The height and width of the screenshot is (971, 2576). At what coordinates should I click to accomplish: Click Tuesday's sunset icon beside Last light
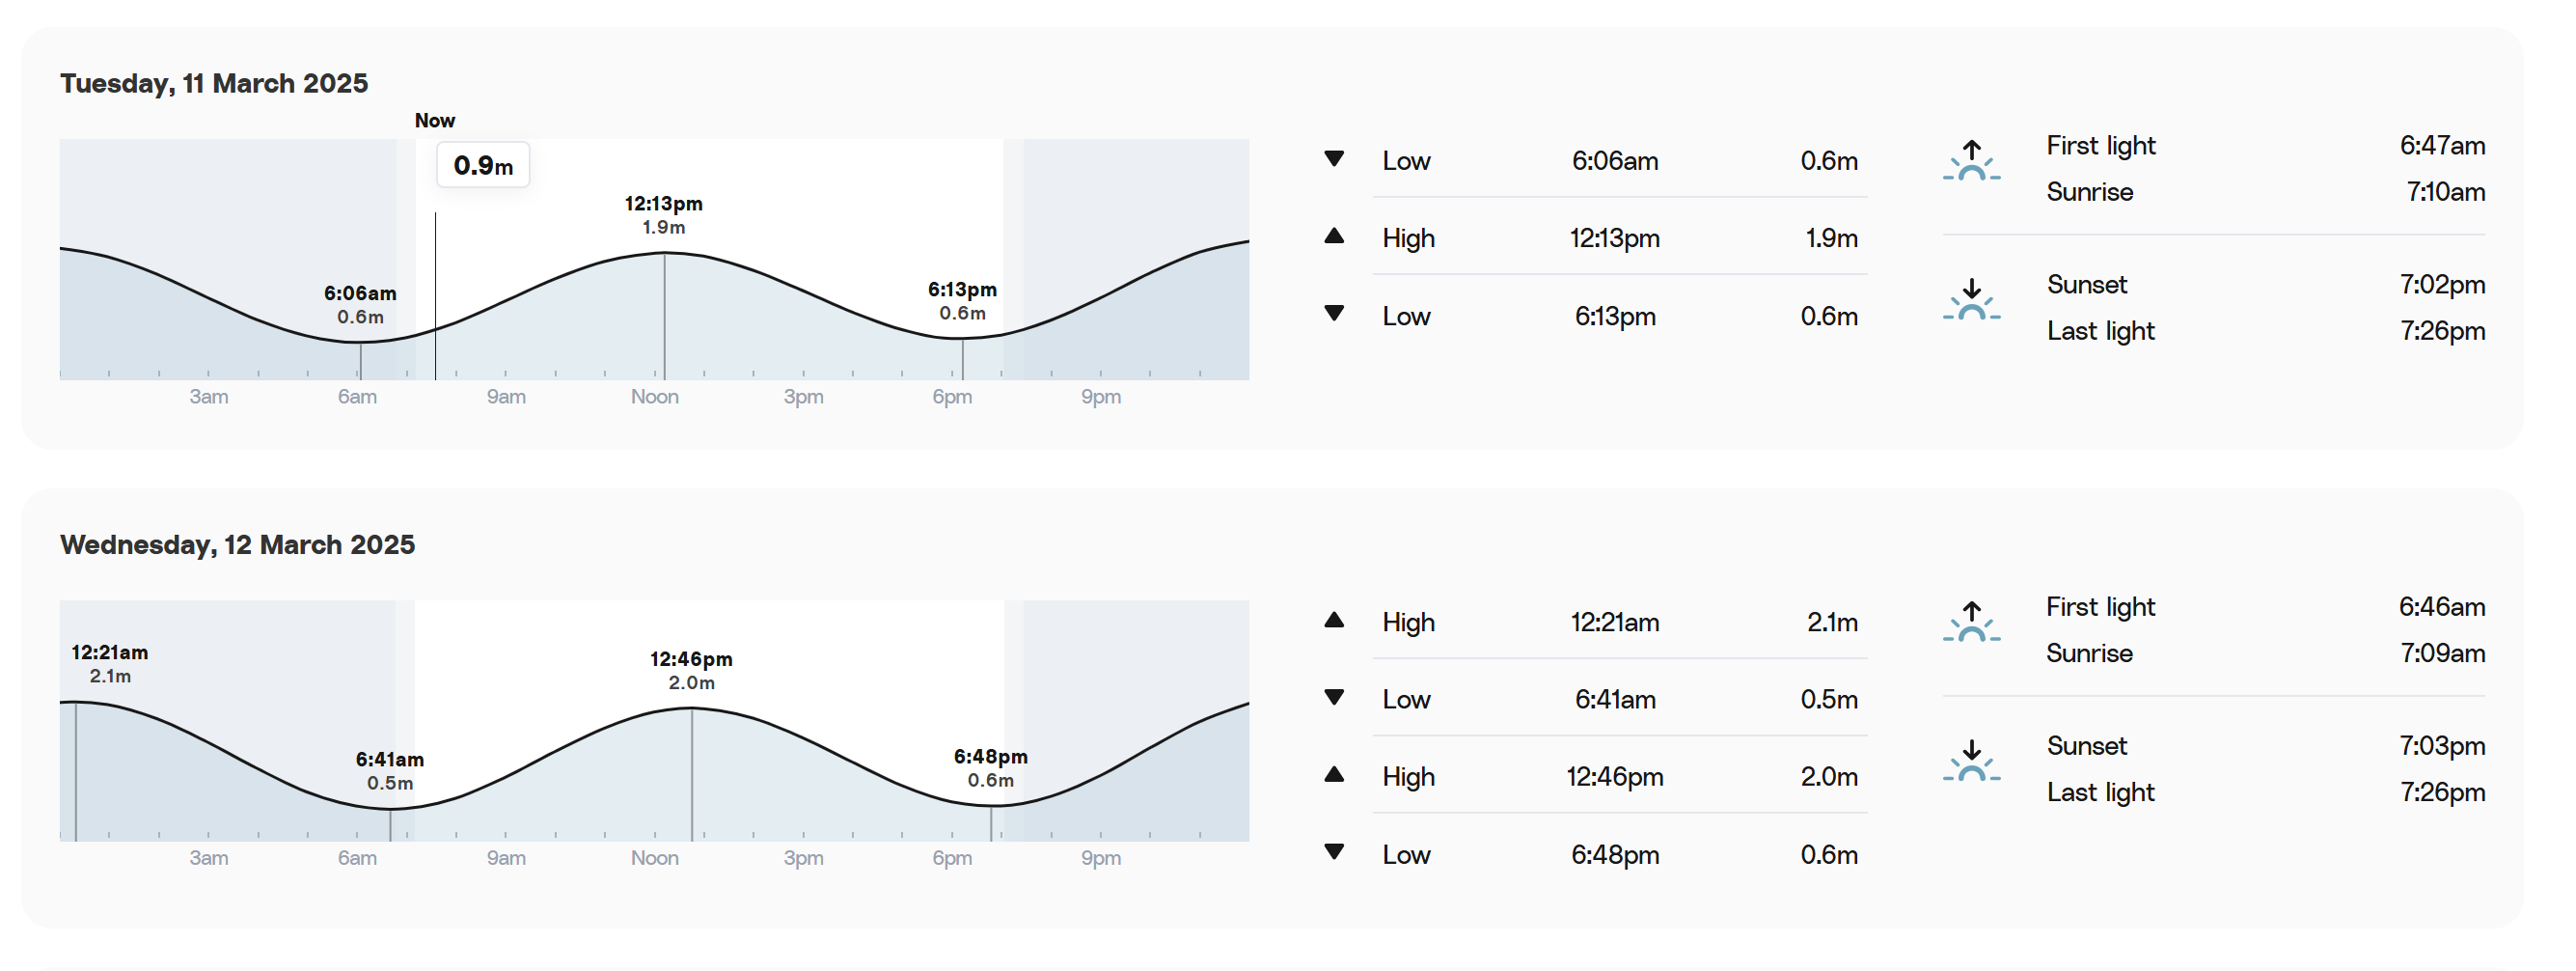pos(1971,300)
